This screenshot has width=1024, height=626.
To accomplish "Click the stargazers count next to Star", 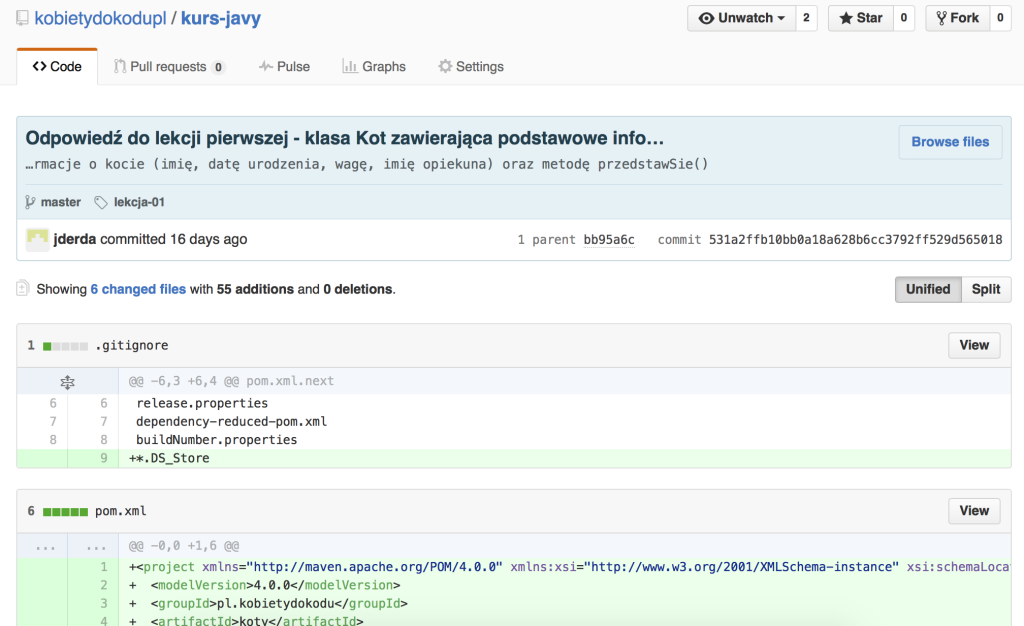I will click(903, 18).
